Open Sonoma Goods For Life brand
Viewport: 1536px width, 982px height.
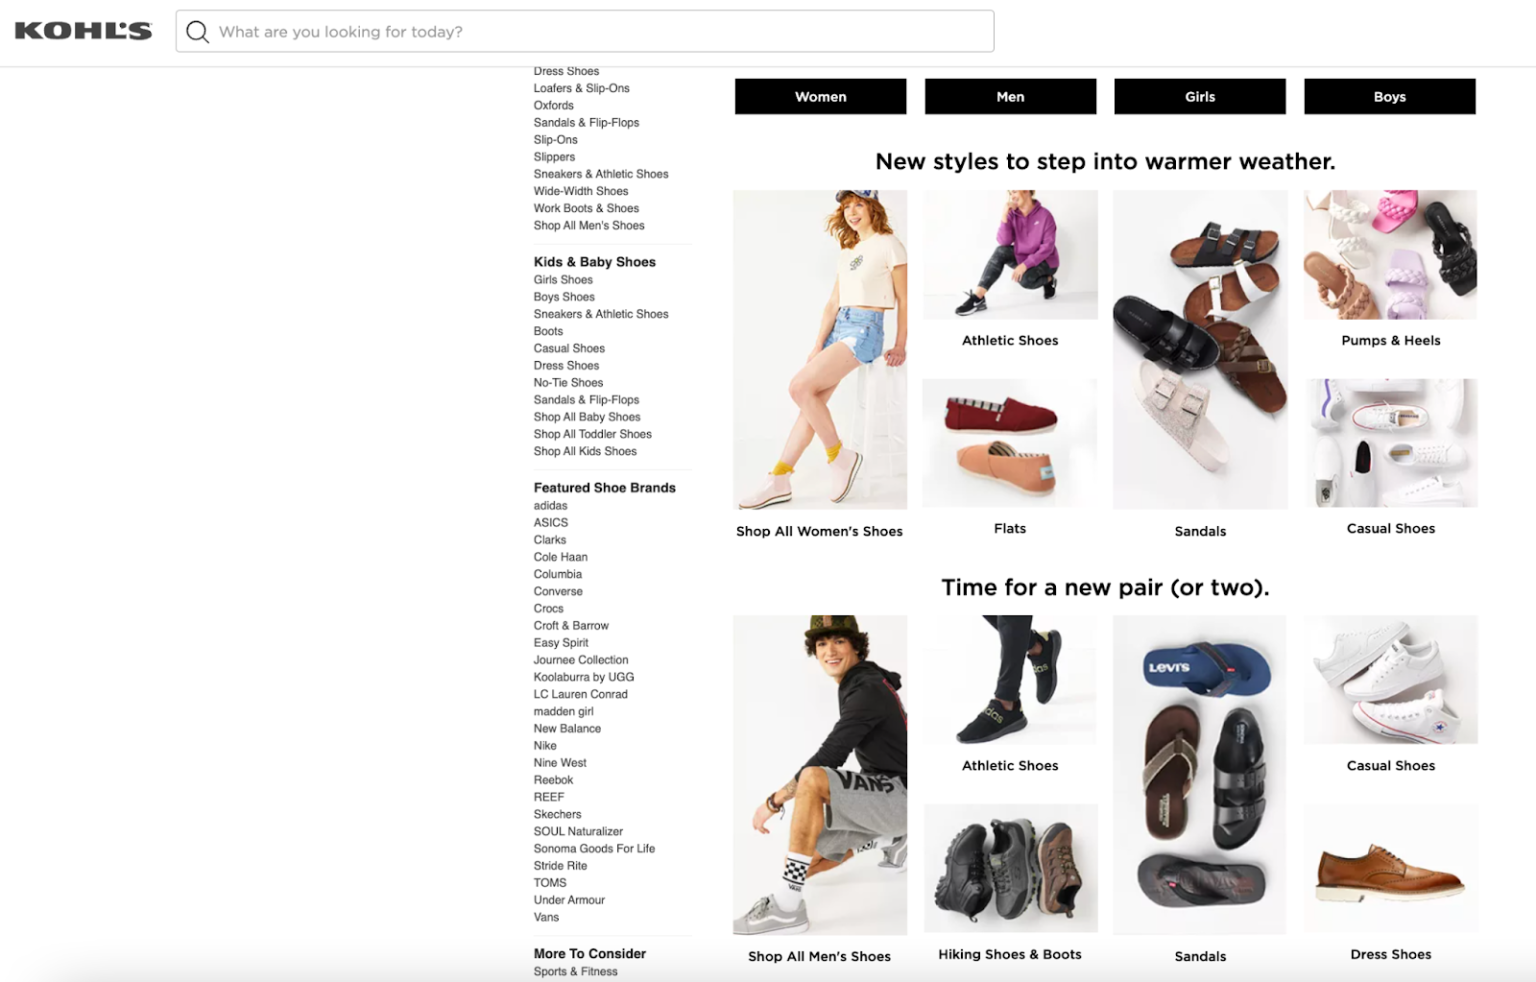[594, 848]
